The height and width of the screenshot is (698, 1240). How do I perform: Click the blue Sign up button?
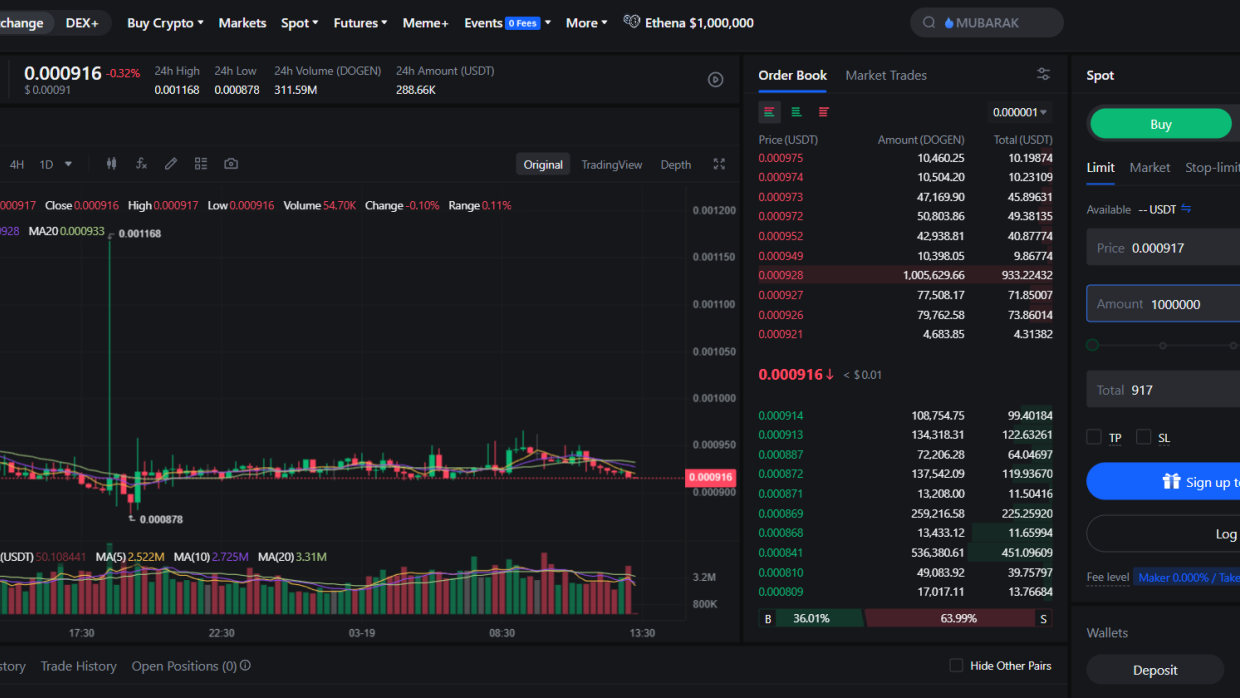(x=1163, y=481)
